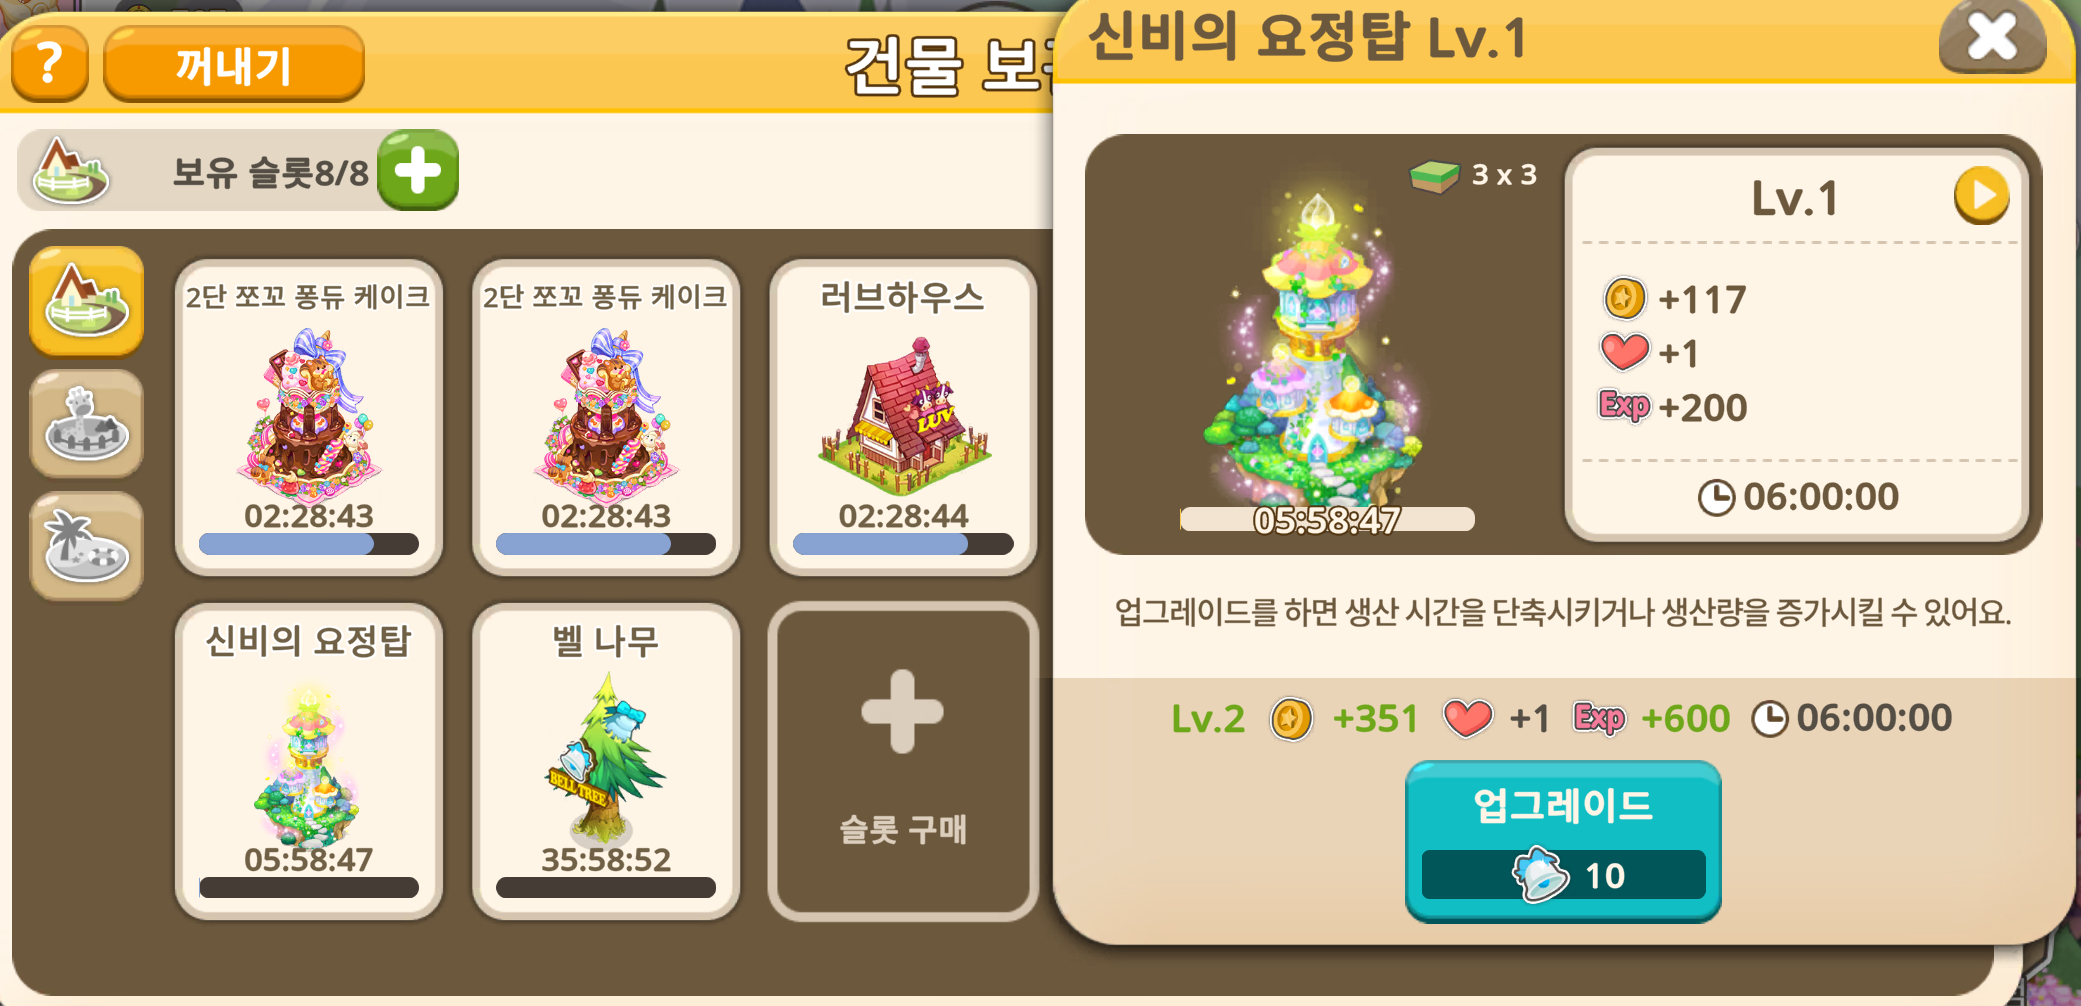The image size is (2081, 1006).
Task: Select the 신비의 요정탑 building card
Action: point(308,761)
